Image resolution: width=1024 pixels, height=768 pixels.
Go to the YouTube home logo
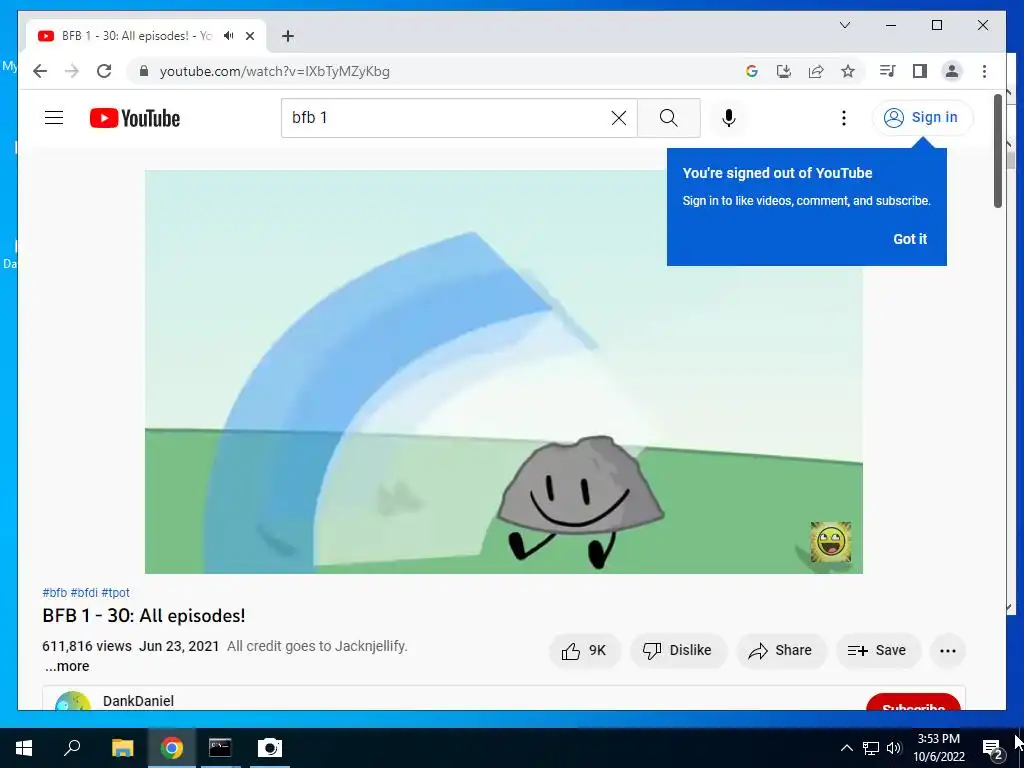pyautogui.click(x=135, y=118)
